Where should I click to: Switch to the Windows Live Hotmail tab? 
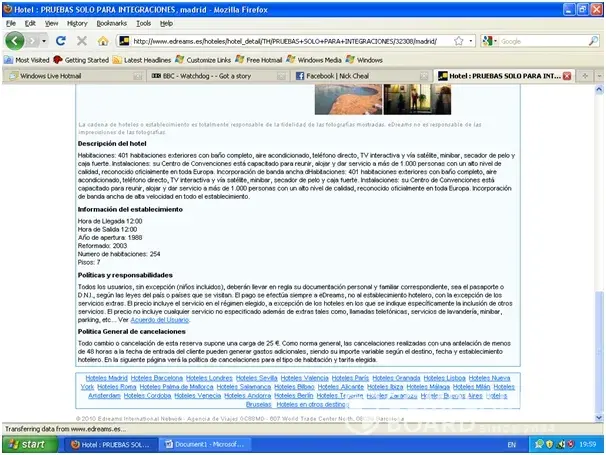(x=74, y=76)
